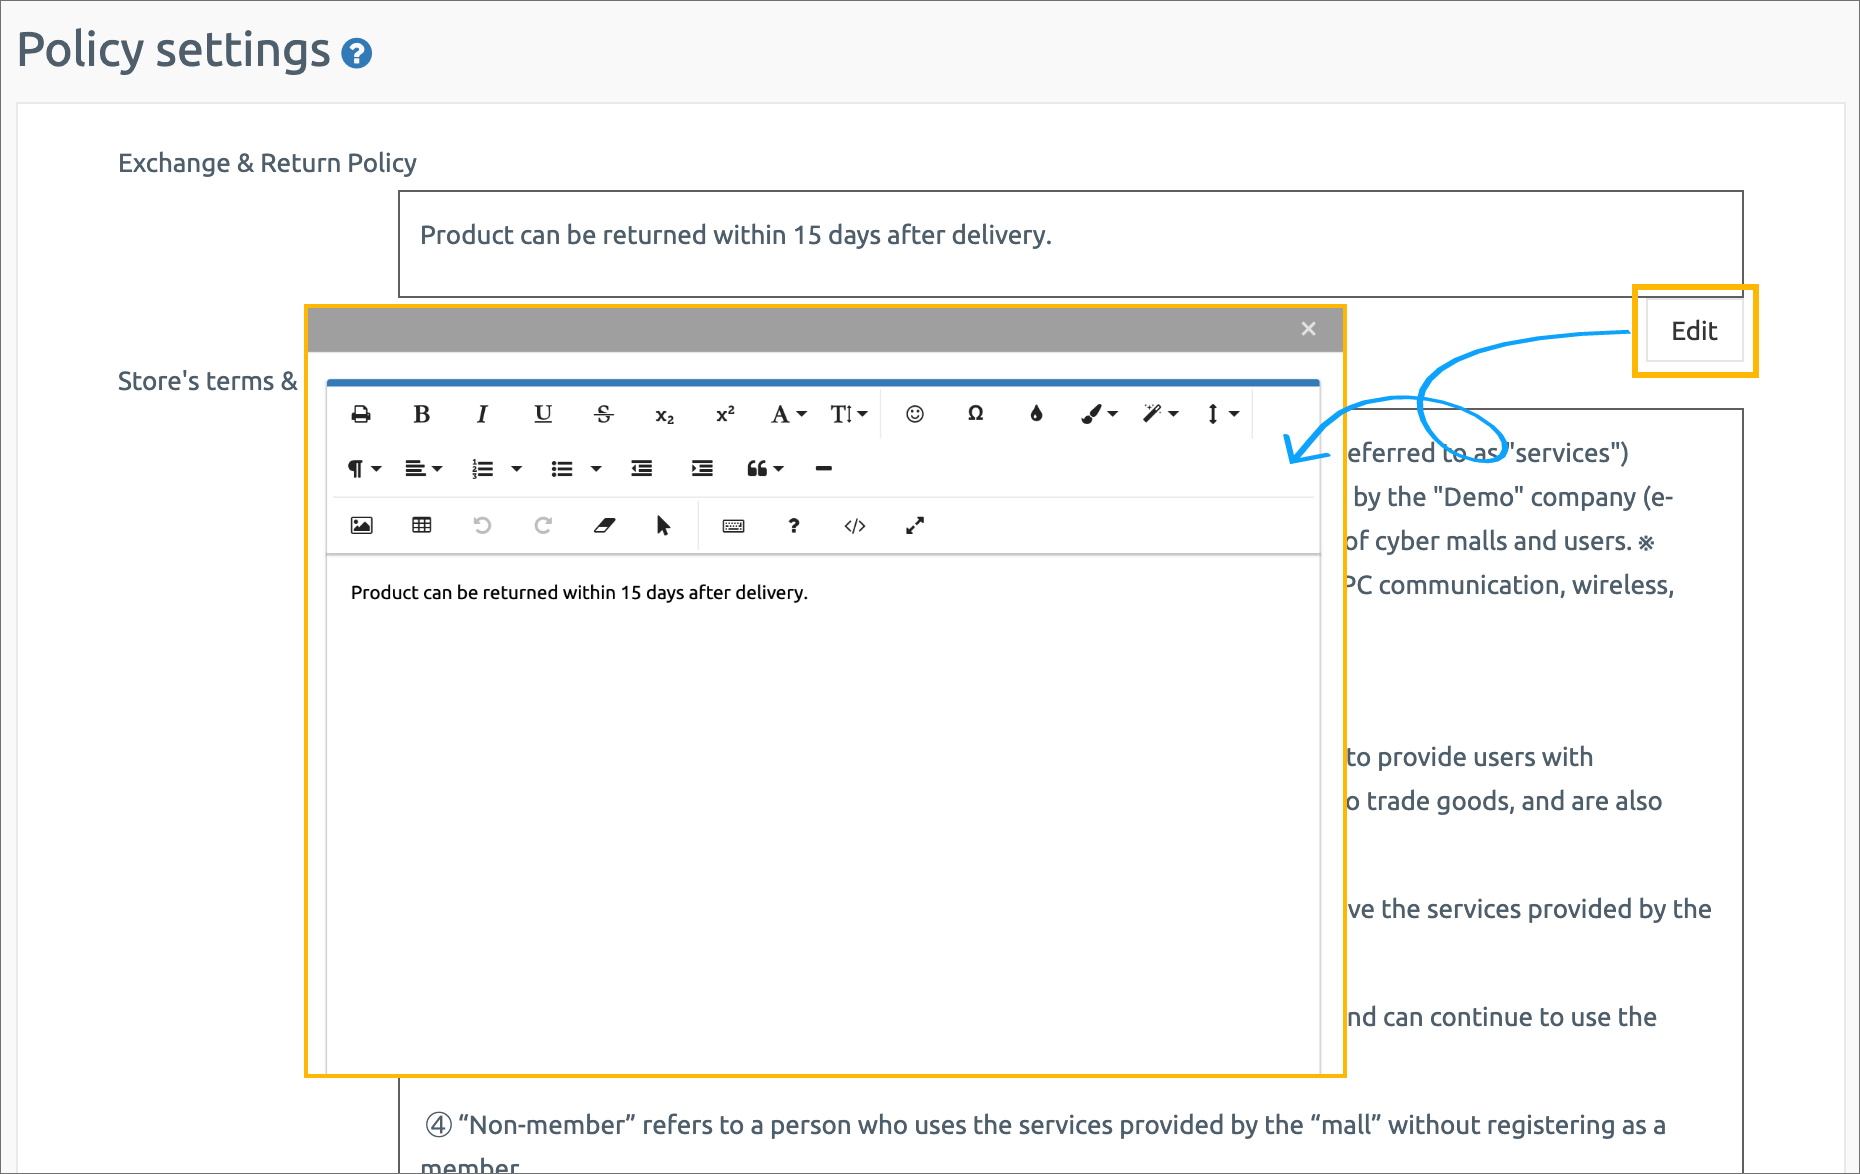Open the quote dropdown
The height and width of the screenshot is (1174, 1860).
(765, 468)
